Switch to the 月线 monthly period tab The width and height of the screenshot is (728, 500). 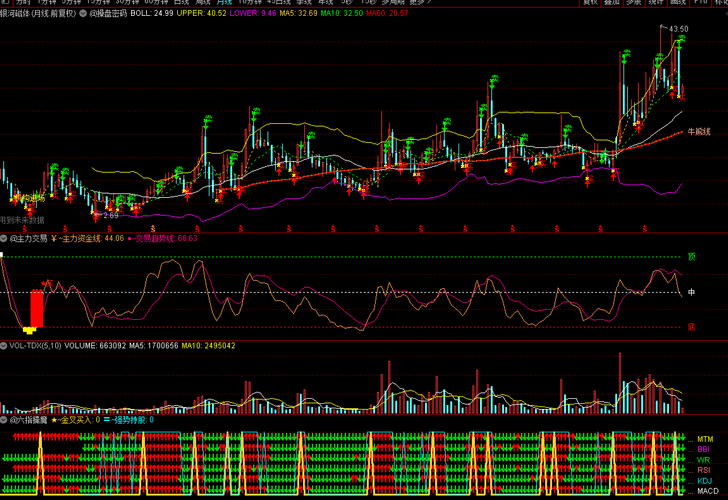(x=224, y=3)
